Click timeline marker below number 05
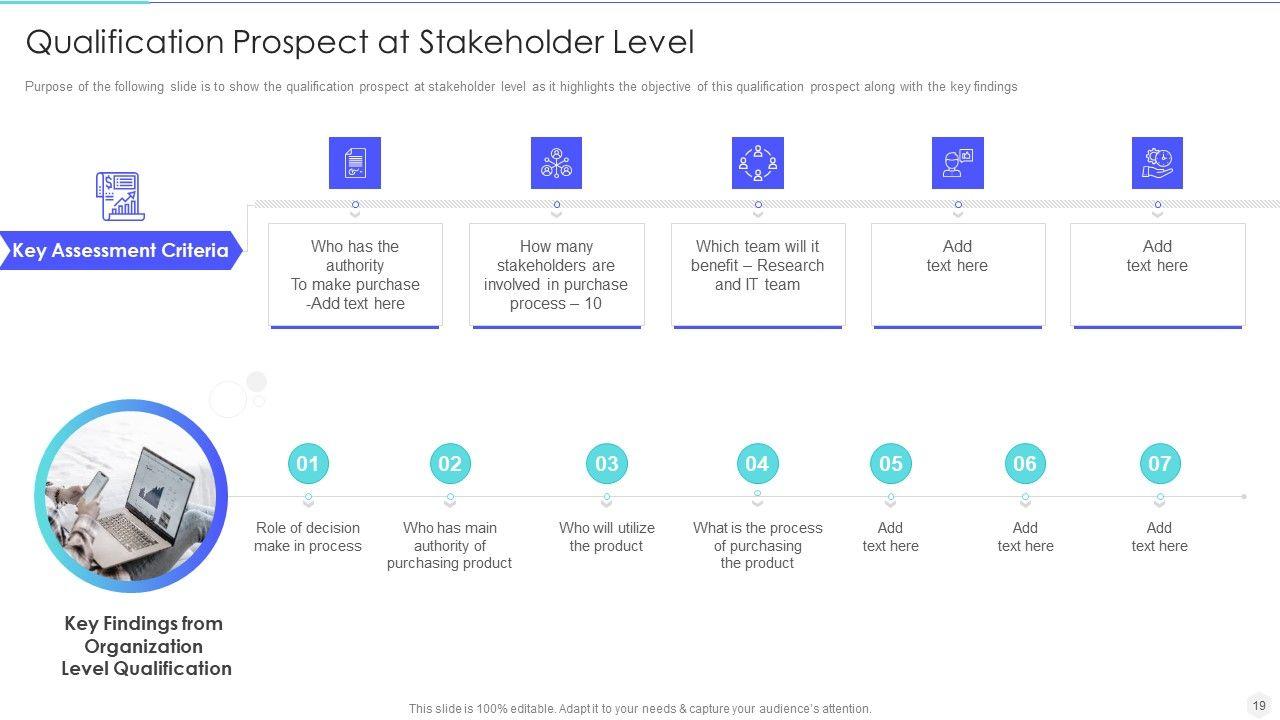Image resolution: width=1280 pixels, height=720 pixels. (890, 497)
